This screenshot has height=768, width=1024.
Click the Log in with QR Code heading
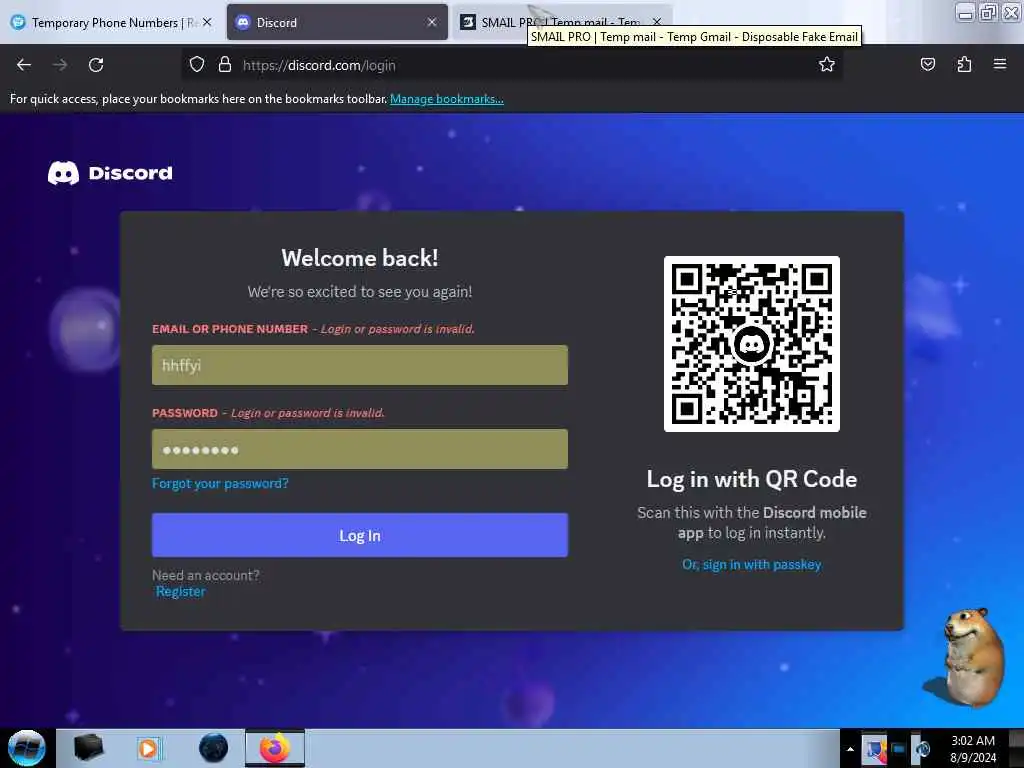coord(752,479)
